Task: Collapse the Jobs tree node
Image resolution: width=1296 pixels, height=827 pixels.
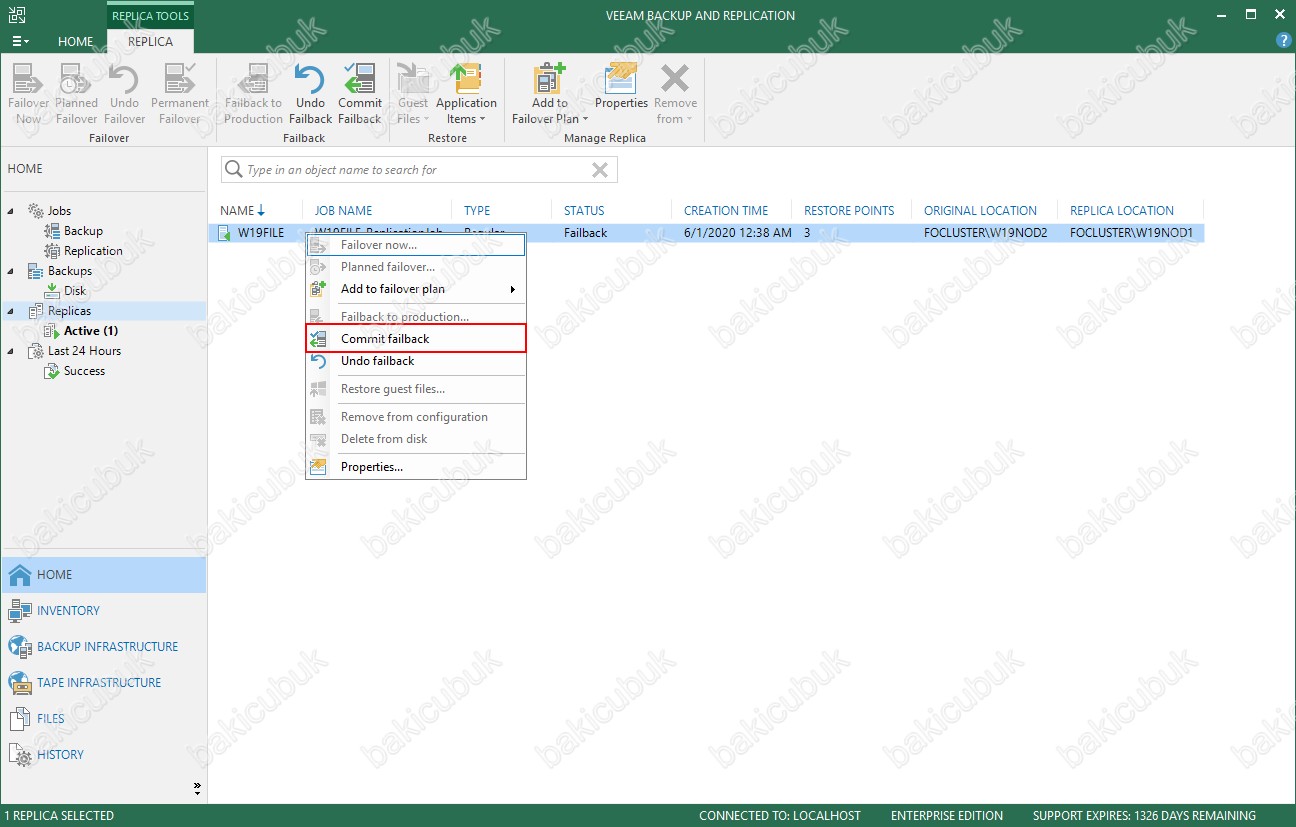Action: pos(11,211)
